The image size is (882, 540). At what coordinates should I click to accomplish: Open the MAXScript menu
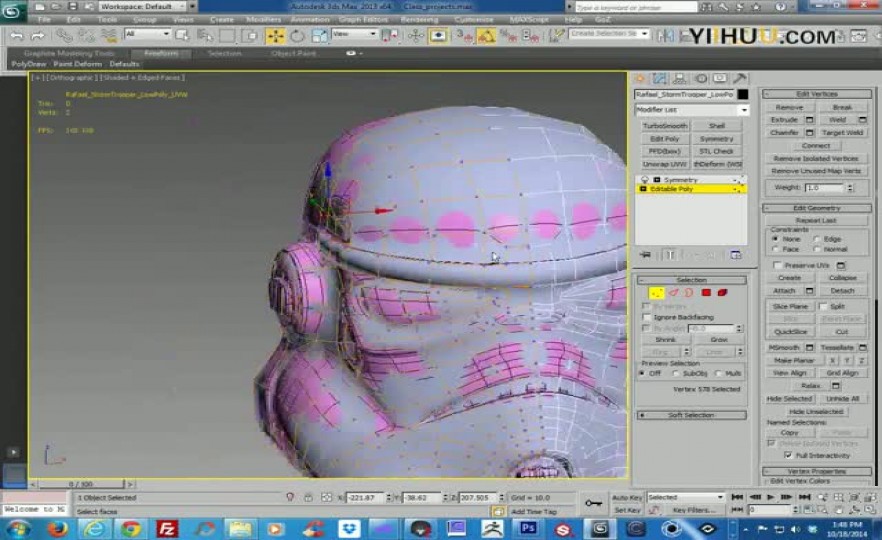point(528,20)
